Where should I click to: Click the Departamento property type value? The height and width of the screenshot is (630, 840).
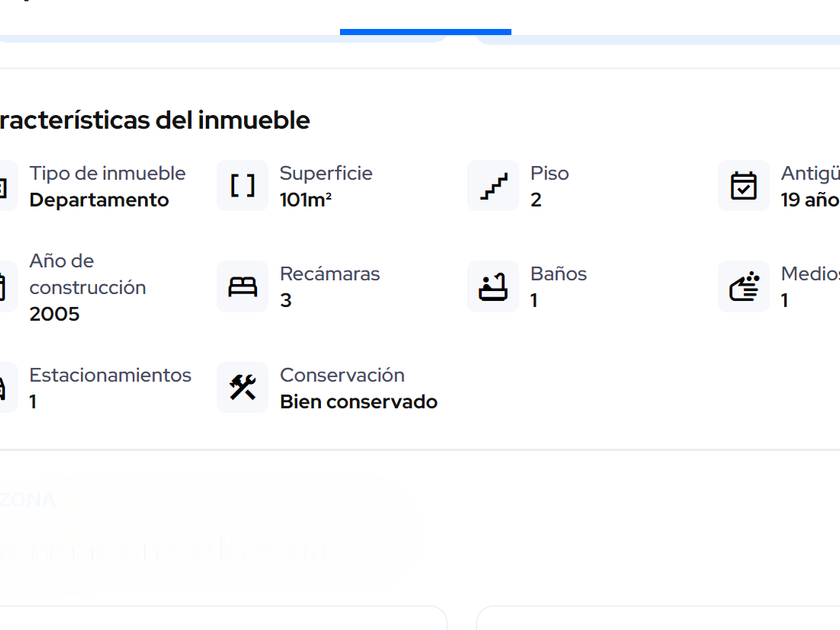99,200
